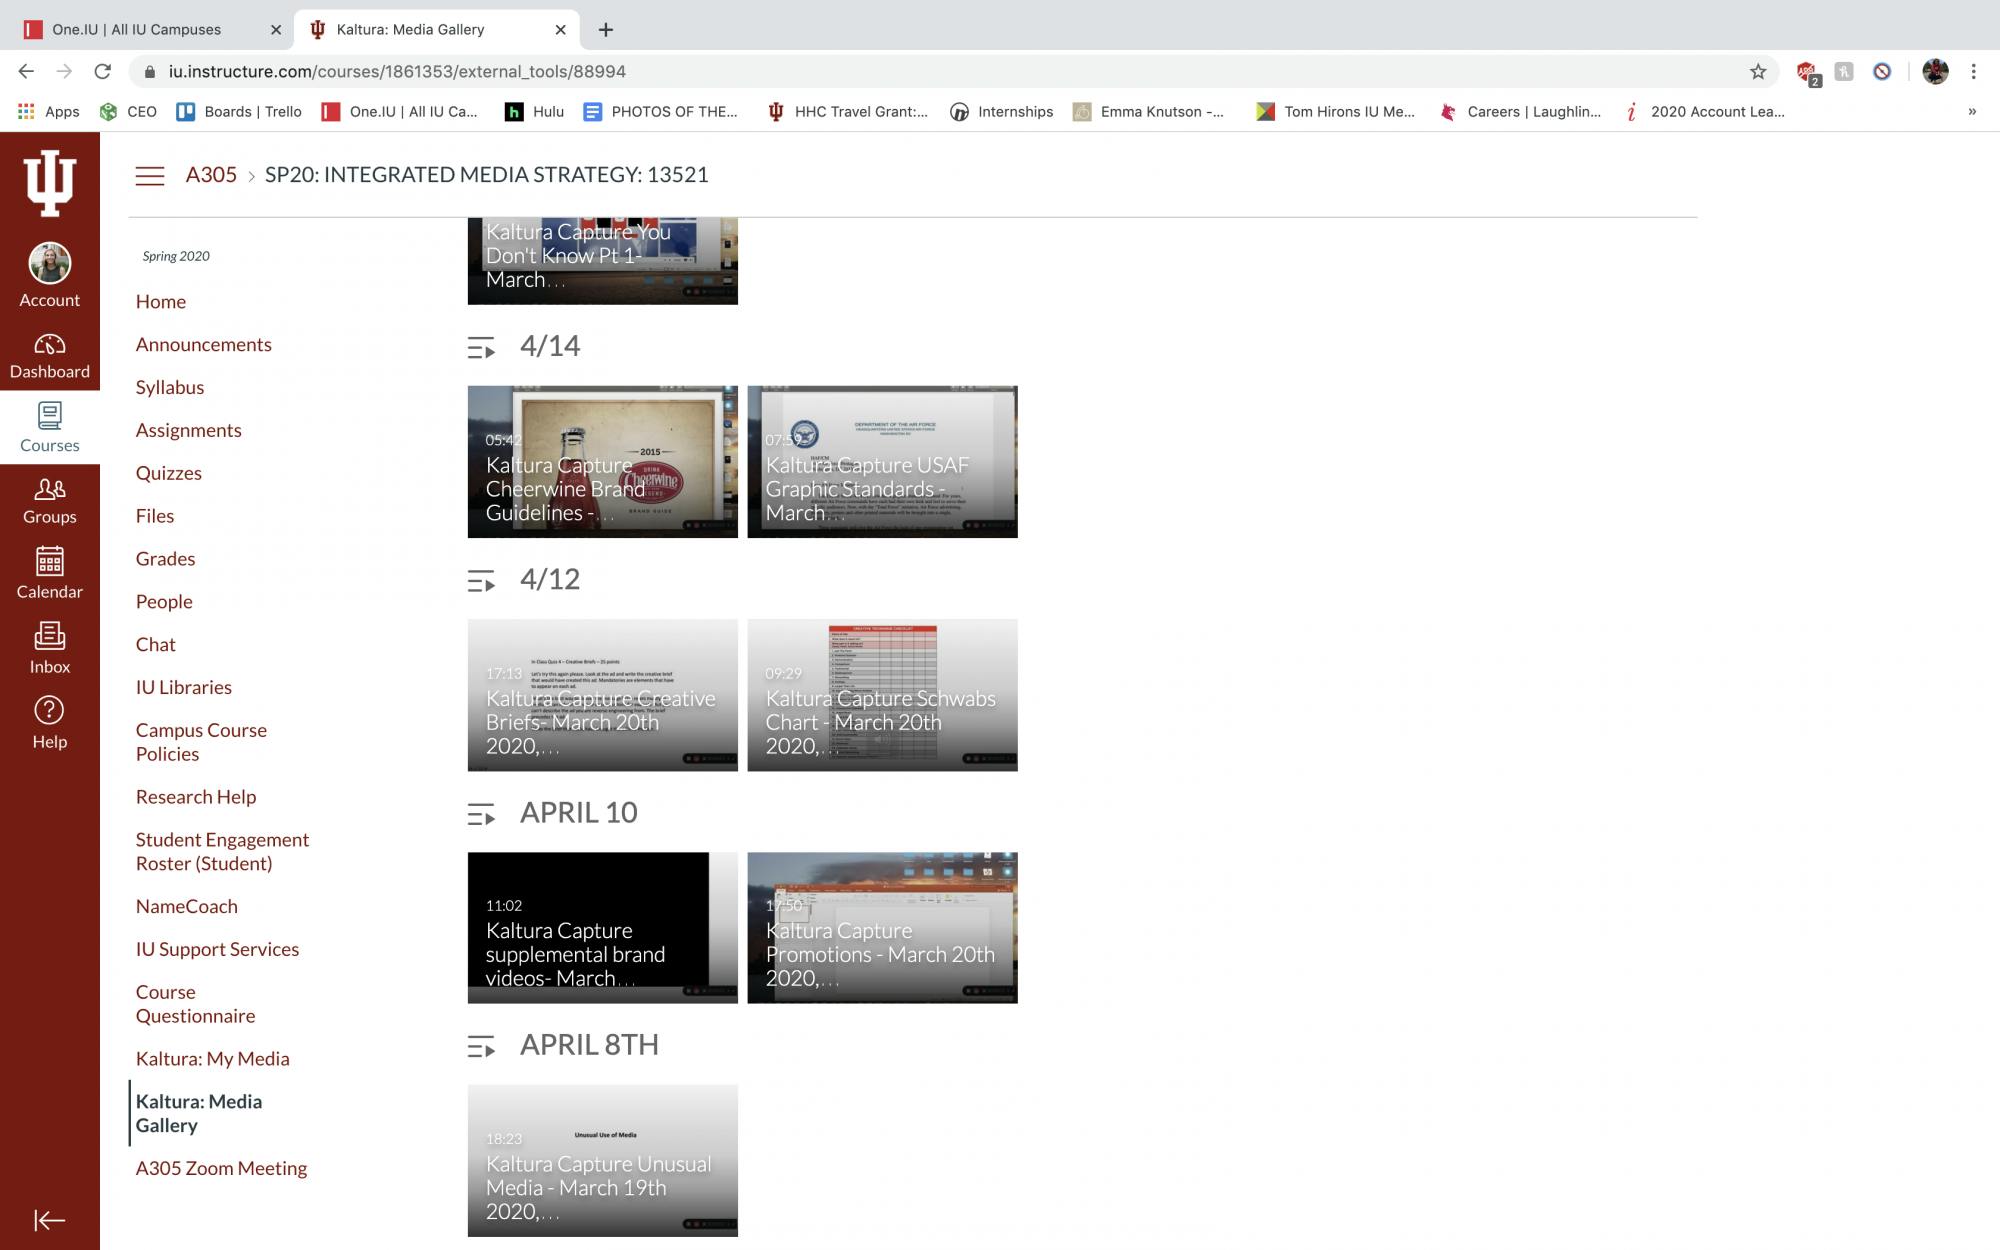Switch to the One.IU browser tab
2000x1250 pixels.
coord(137,29)
